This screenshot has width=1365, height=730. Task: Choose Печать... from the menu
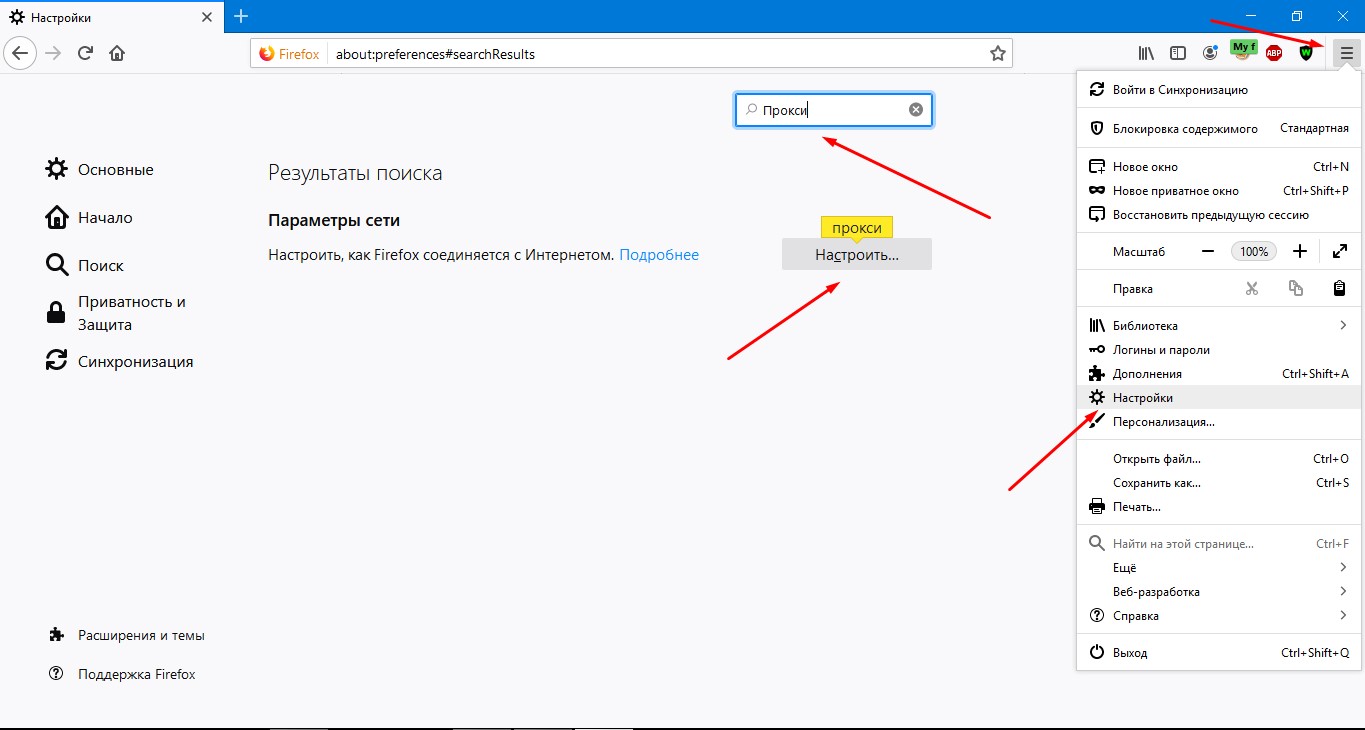(1219, 507)
